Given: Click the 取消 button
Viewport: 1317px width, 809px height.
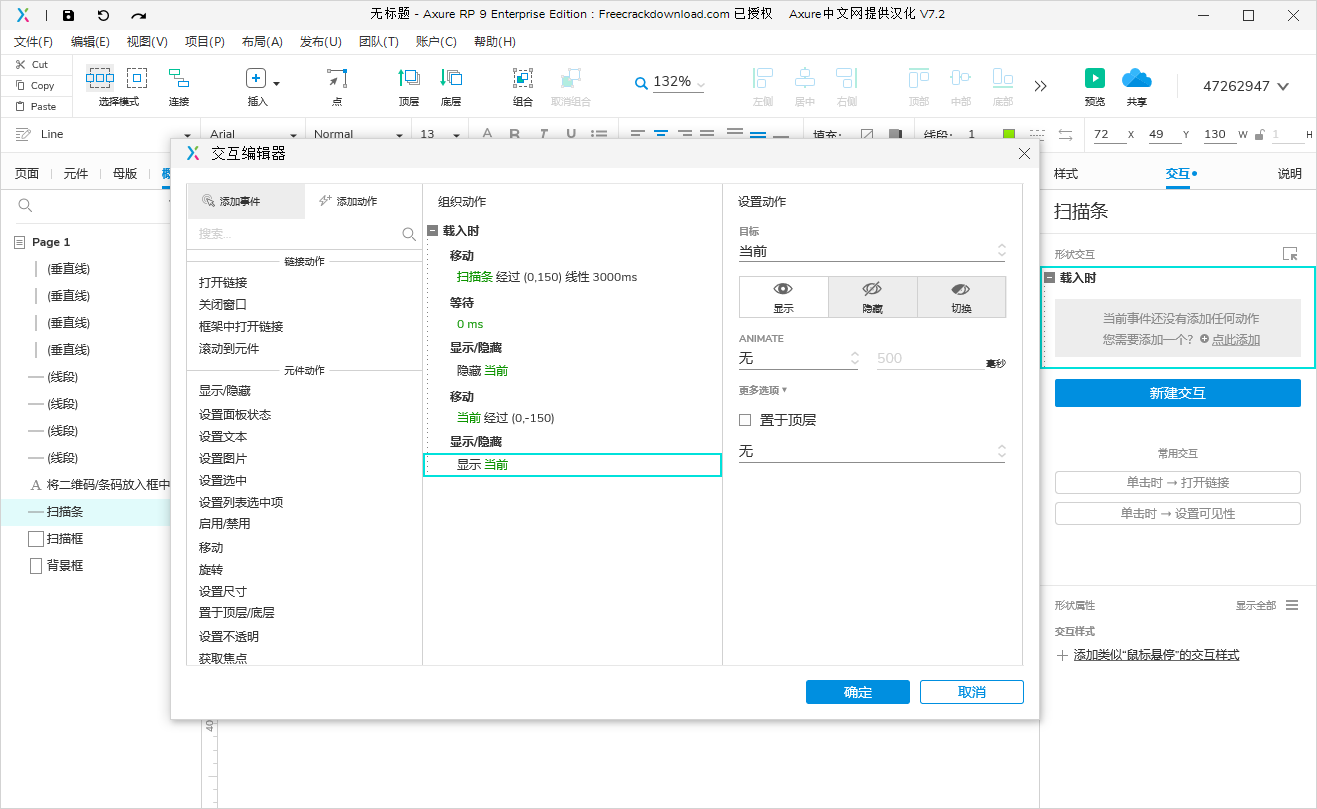Looking at the screenshot, I should [x=972, y=692].
